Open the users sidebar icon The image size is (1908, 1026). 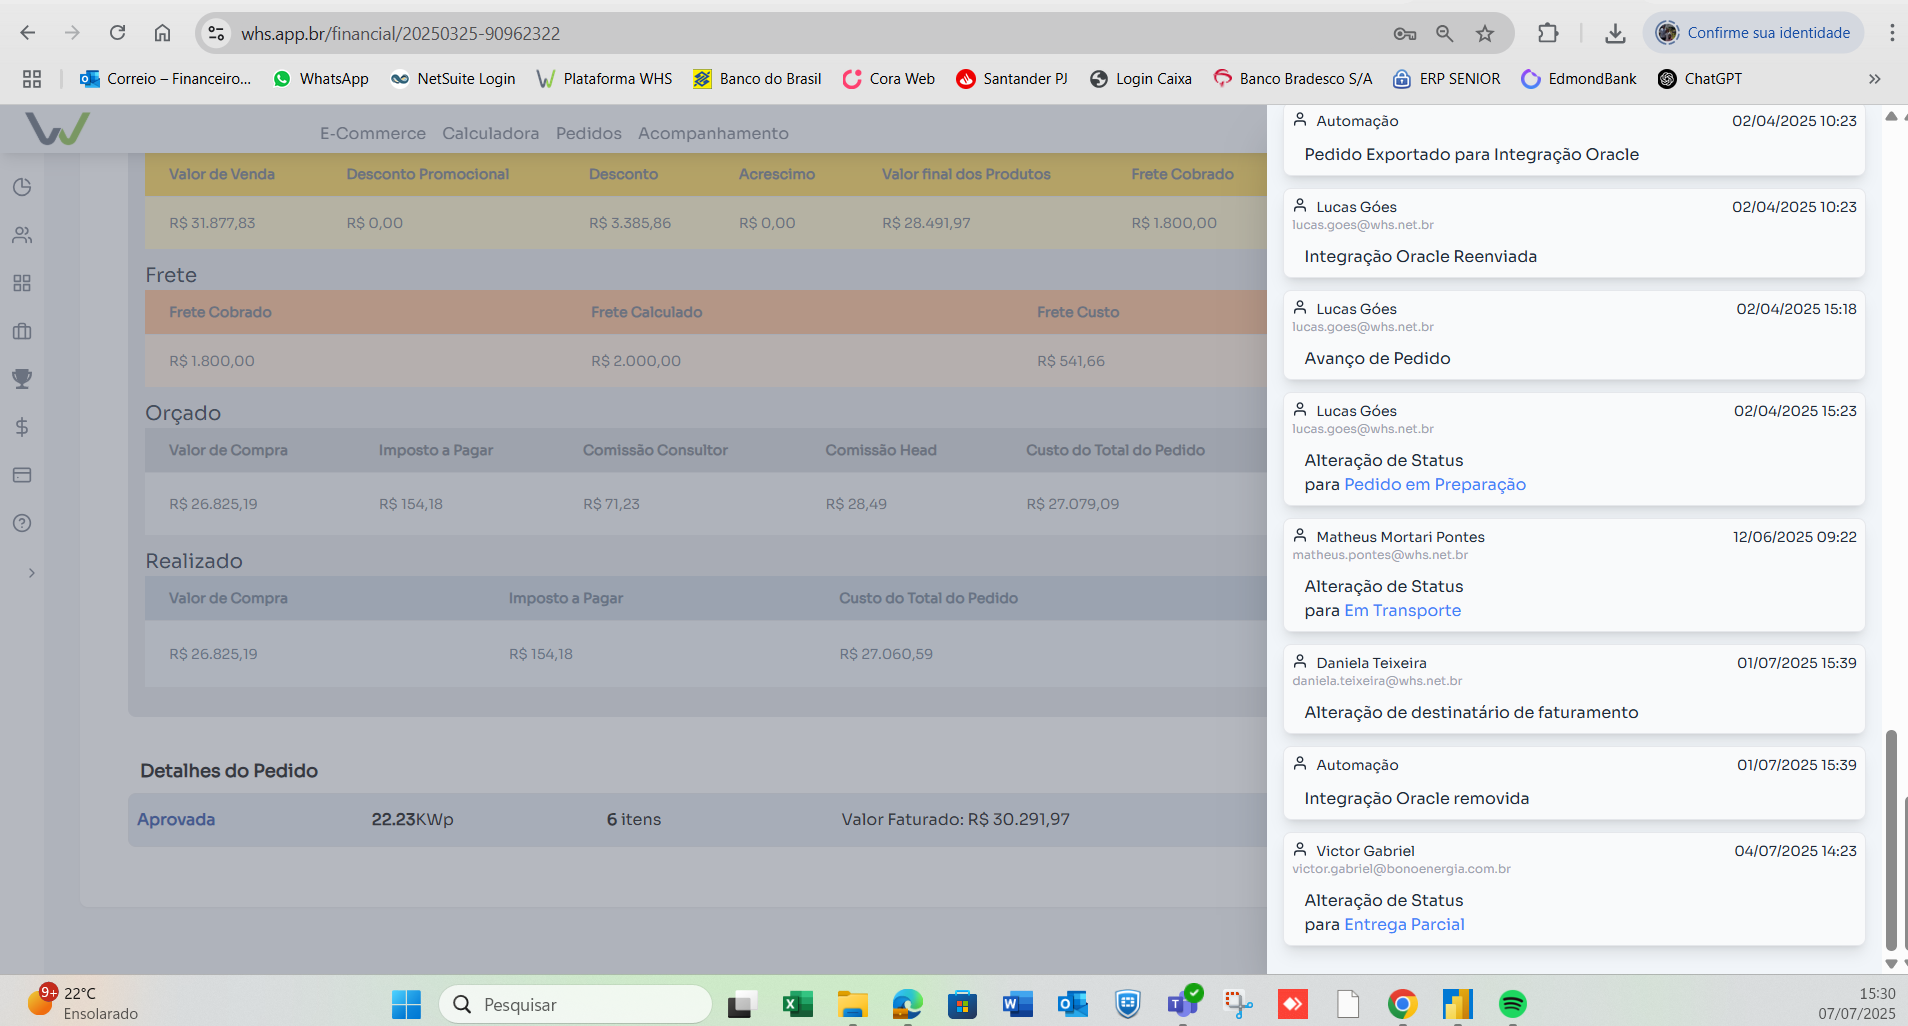(22, 235)
